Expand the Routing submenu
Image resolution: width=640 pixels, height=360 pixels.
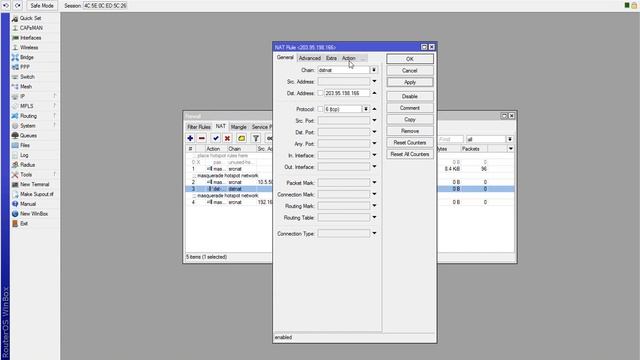click(x=28, y=116)
